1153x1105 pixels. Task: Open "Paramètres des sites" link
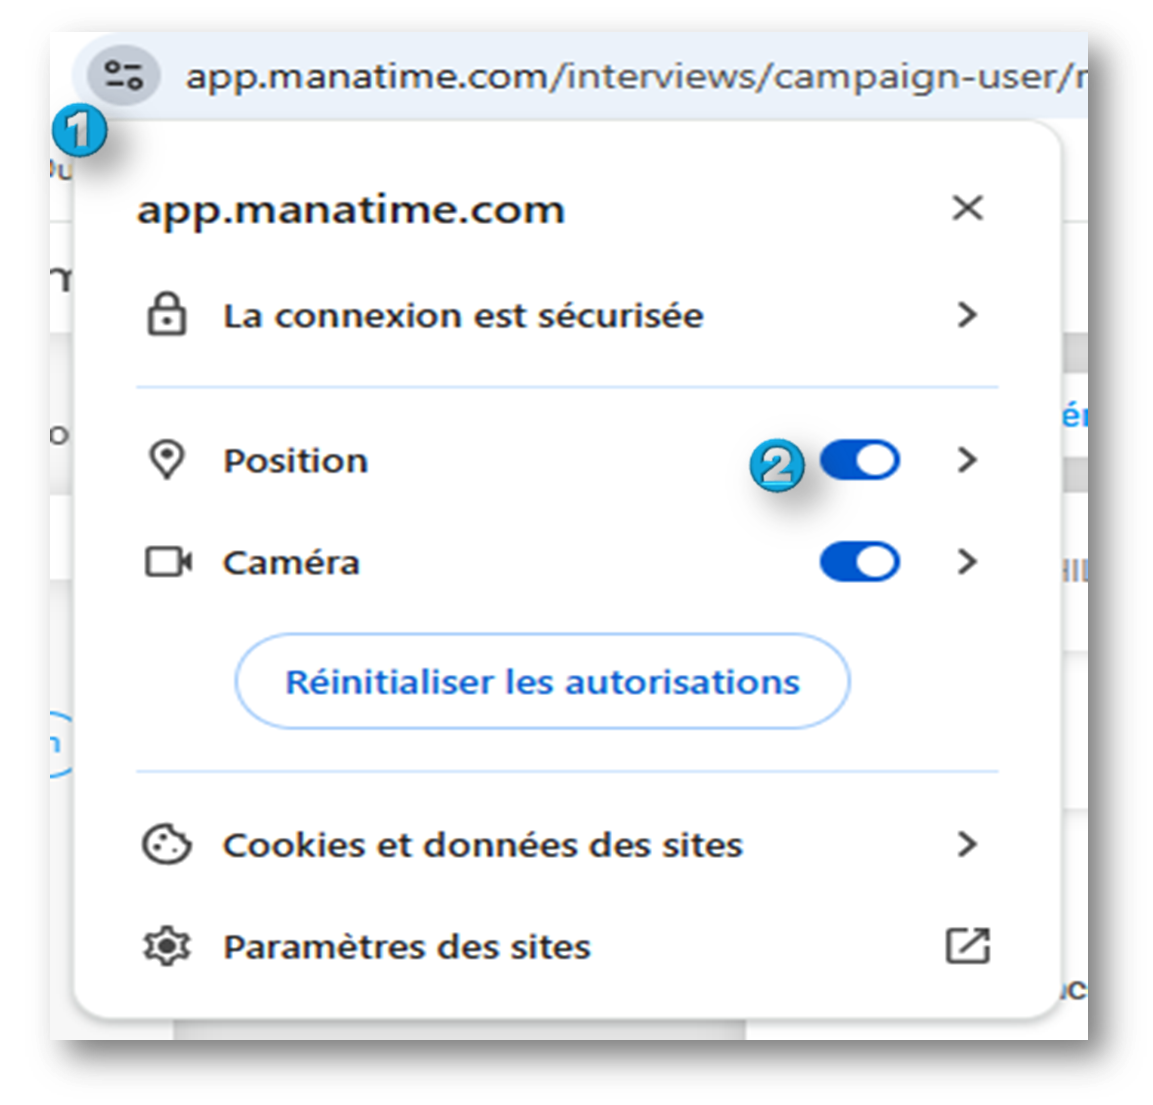tap(406, 946)
